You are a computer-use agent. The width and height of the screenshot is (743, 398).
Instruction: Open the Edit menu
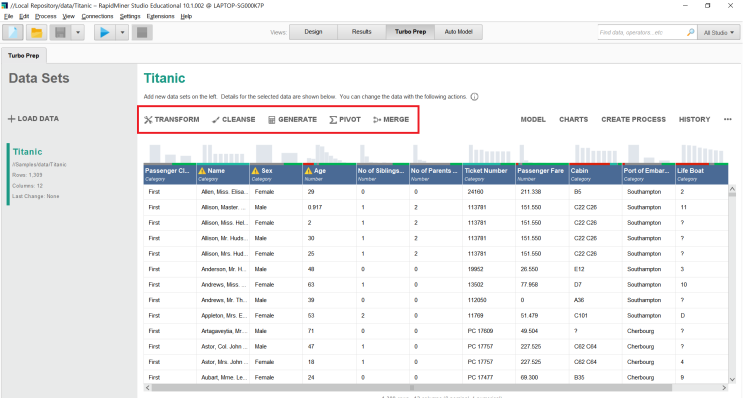point(24,16)
